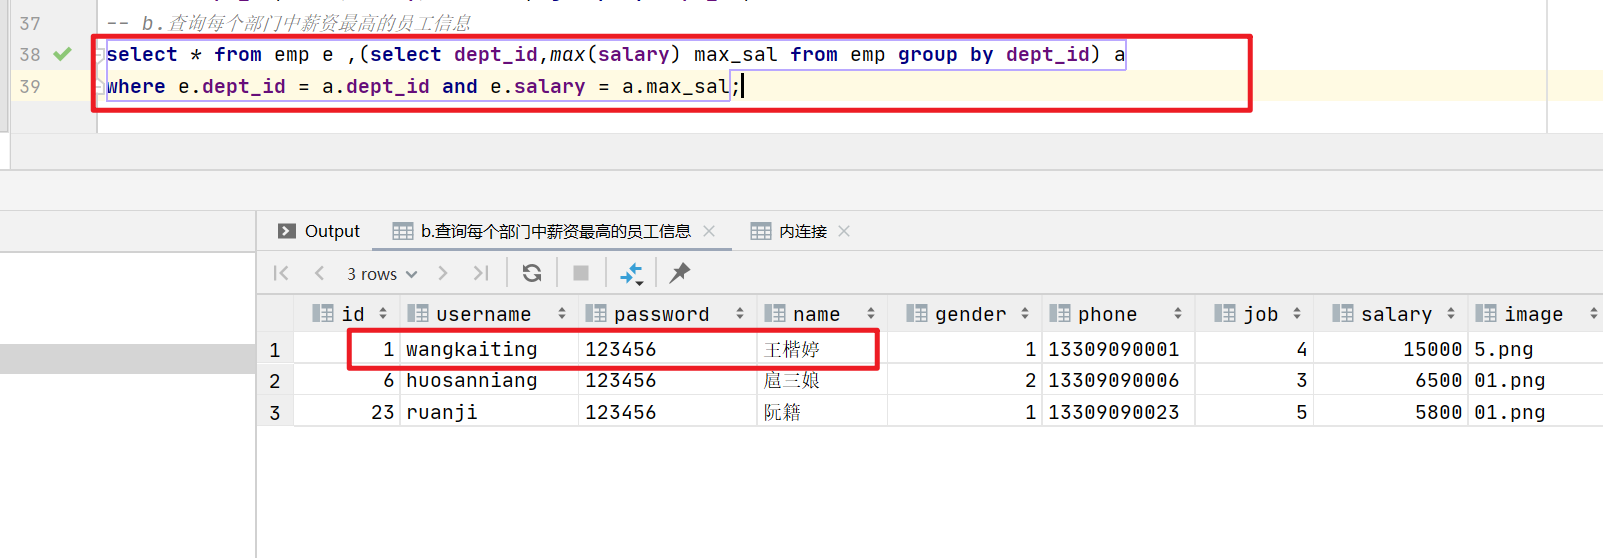Sort by the salary column arrows
The height and width of the screenshot is (558, 1603).
[x=1451, y=314]
